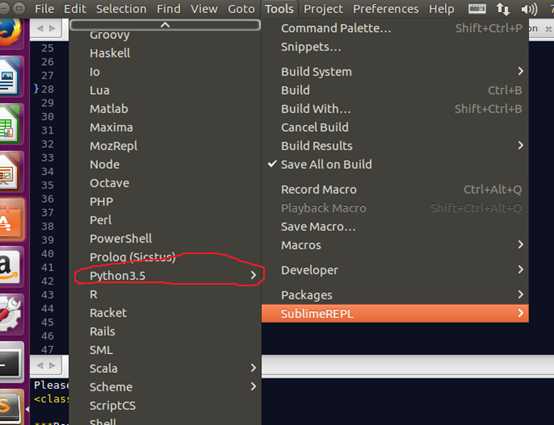Image resolution: width=554 pixels, height=425 pixels.
Task: Open the Firefox launcher icon
Action: [x=10, y=34]
